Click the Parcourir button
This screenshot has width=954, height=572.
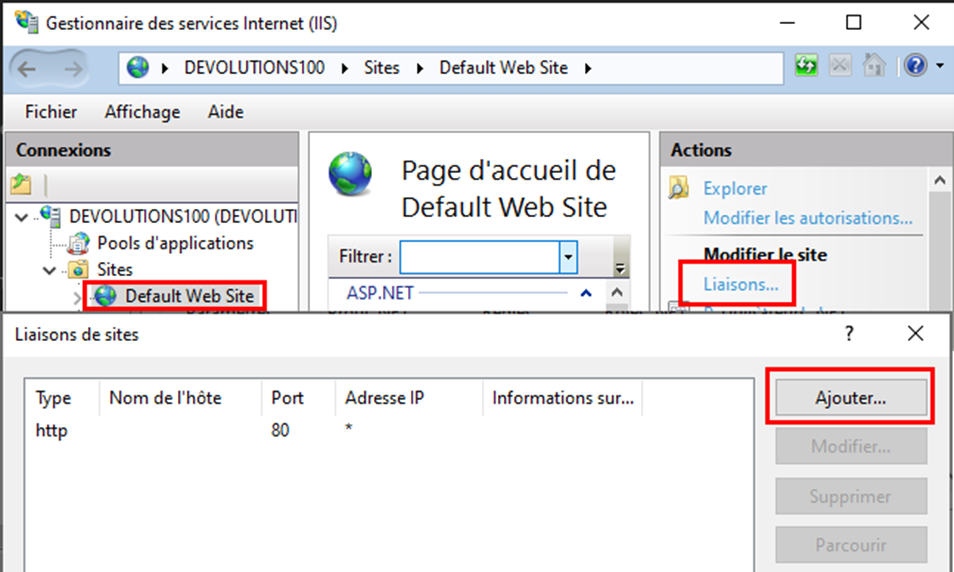pyautogui.click(x=851, y=545)
